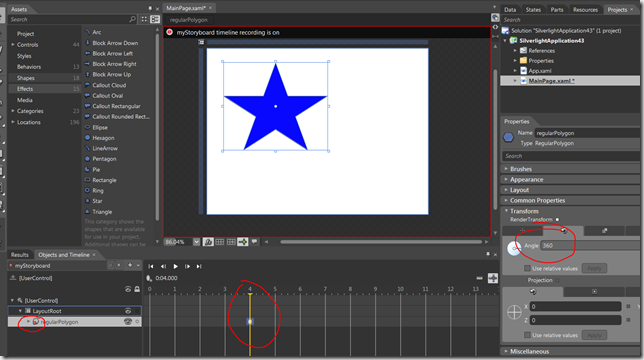Viewport: 644px width, 360px height.
Task: Switch to the Data tab
Action: click(510, 9)
